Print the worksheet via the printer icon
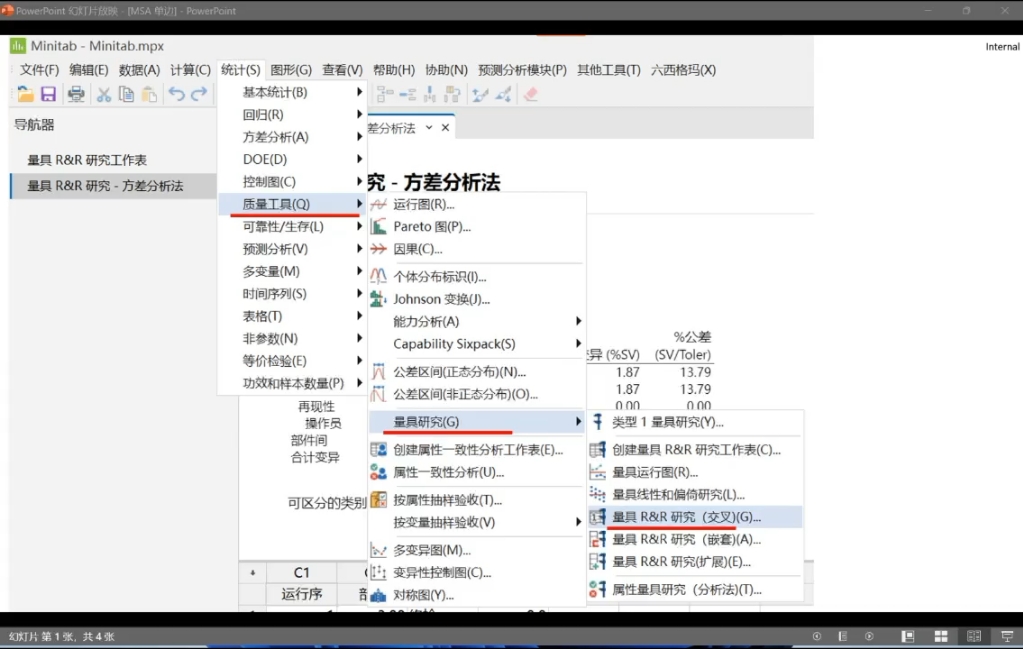The width and height of the screenshot is (1023, 649). coord(76,93)
